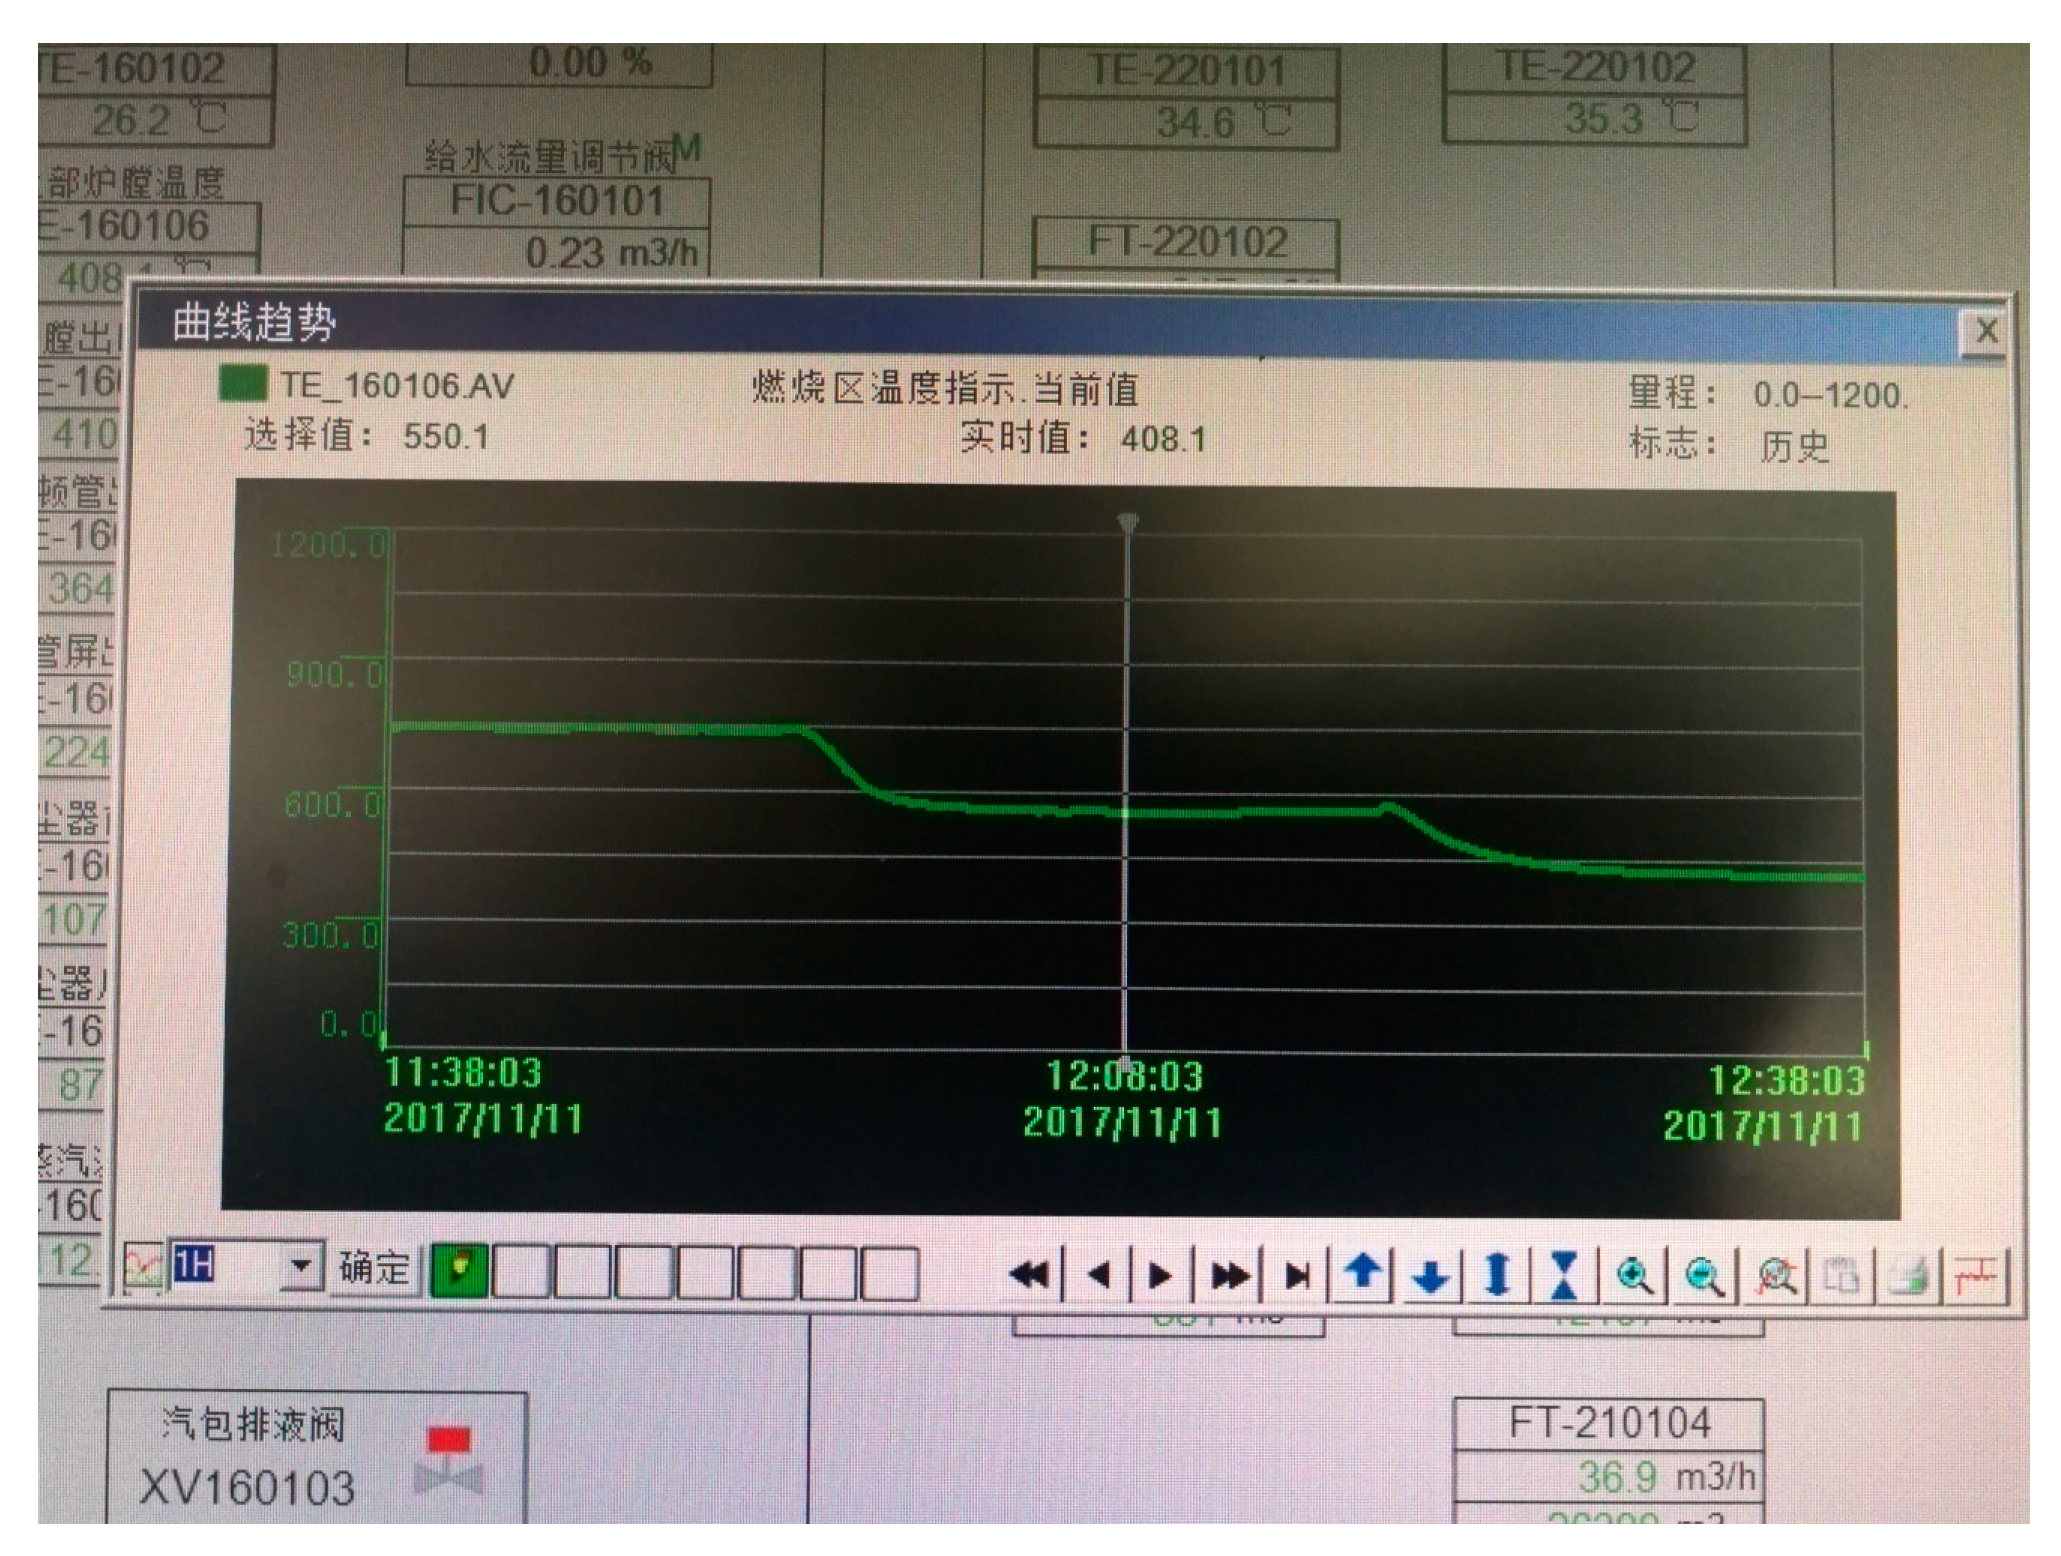Click the green TE_160106.AV legend color swatch
2061x1556 pixels.
pyautogui.click(x=243, y=384)
